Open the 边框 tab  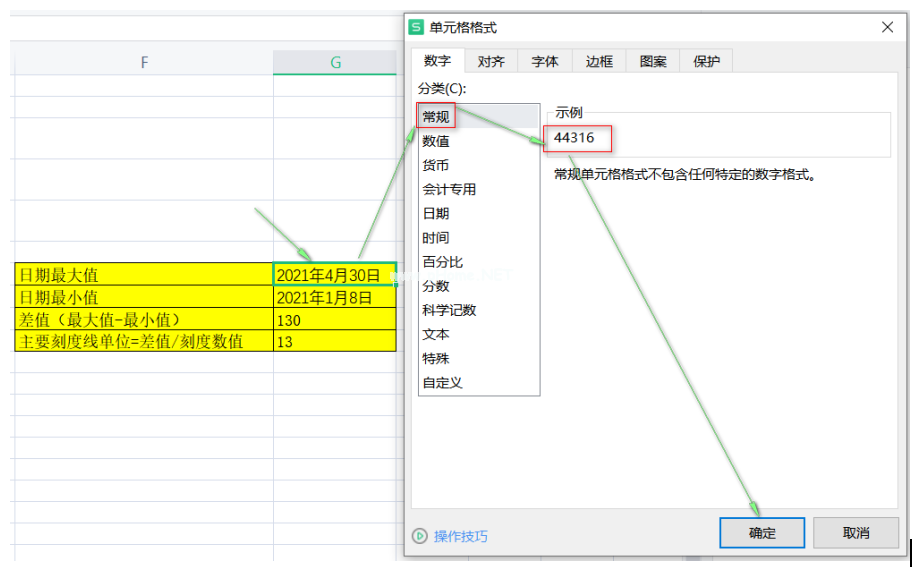(x=599, y=61)
